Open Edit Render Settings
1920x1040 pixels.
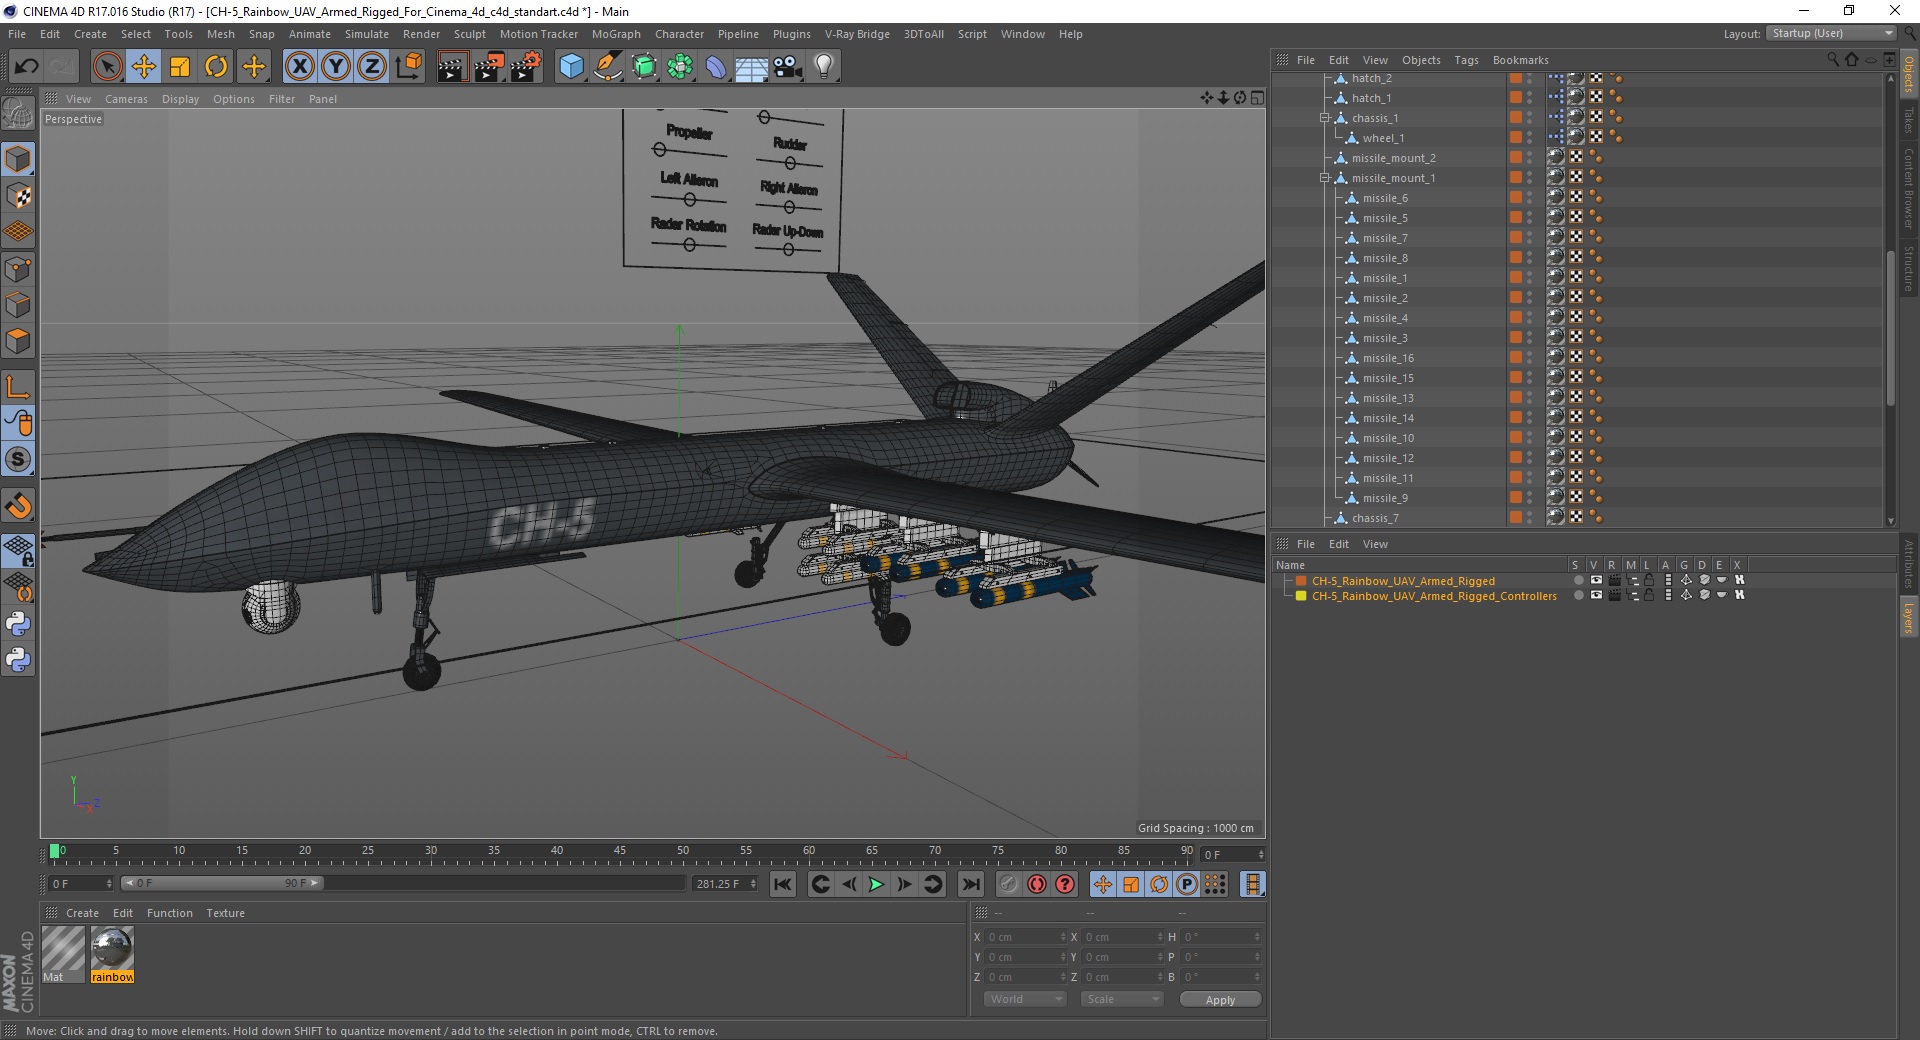tap(526, 67)
